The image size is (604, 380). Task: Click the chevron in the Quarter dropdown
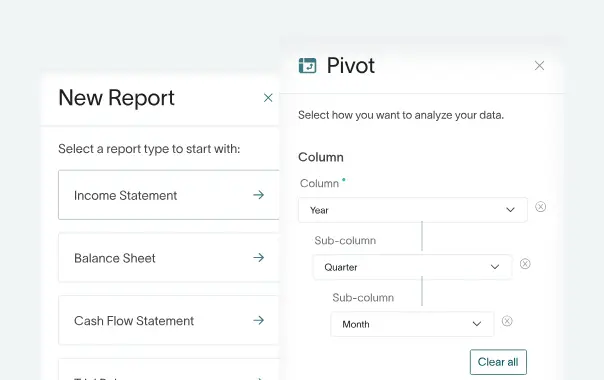point(495,267)
